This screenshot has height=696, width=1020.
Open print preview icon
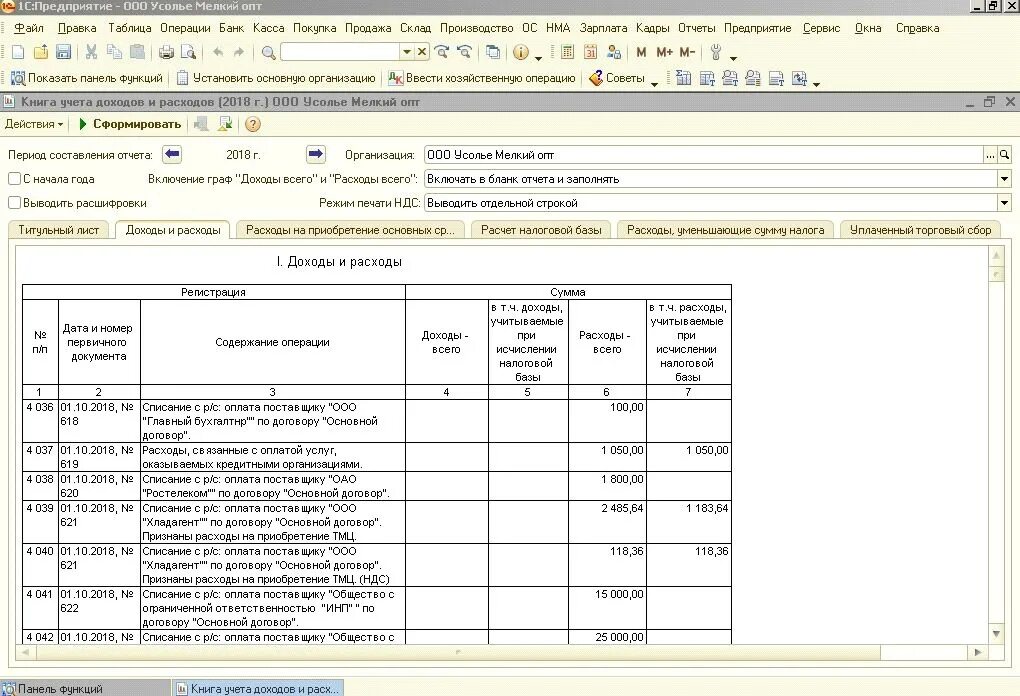[189, 52]
